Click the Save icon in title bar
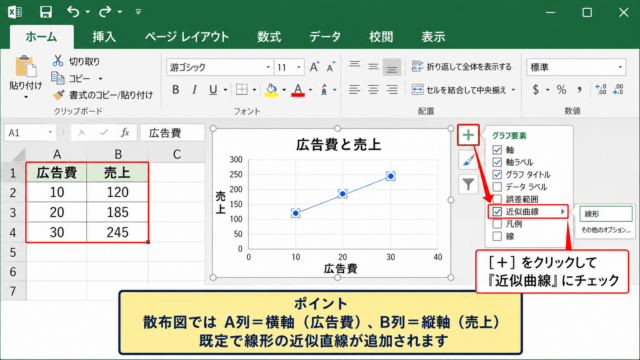 (46, 12)
